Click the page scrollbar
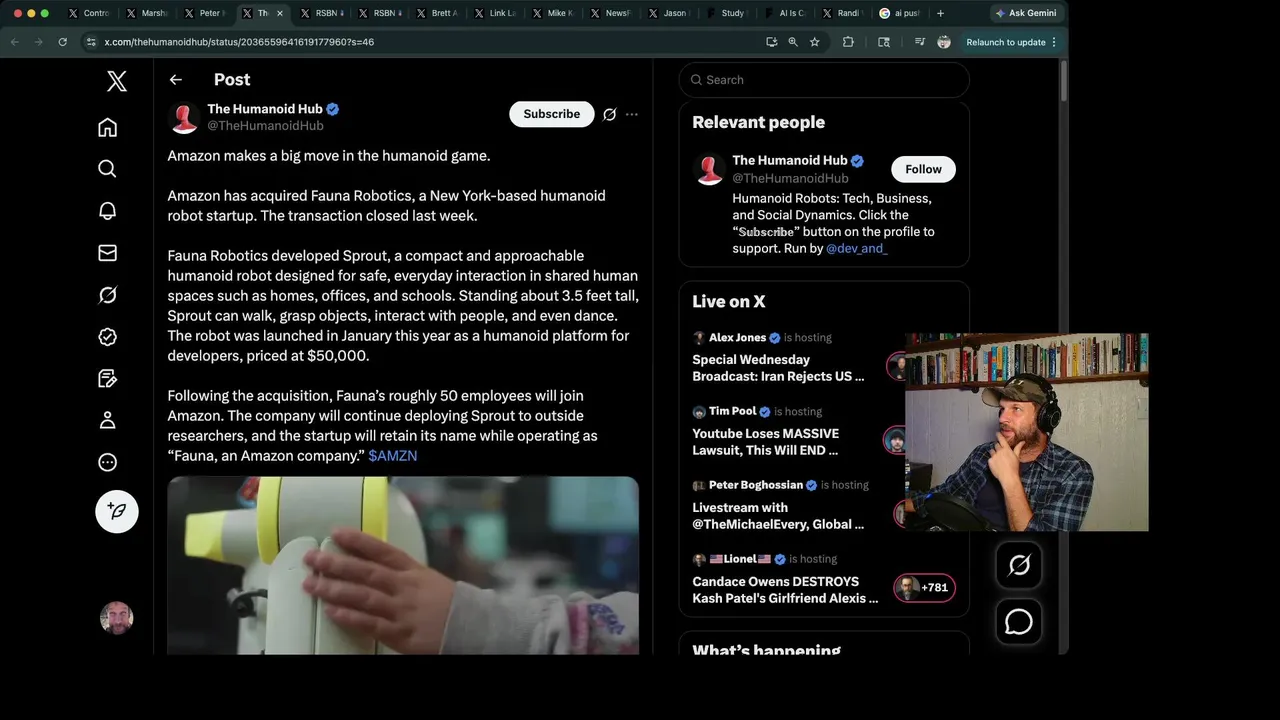1280x720 pixels. coord(1064,80)
